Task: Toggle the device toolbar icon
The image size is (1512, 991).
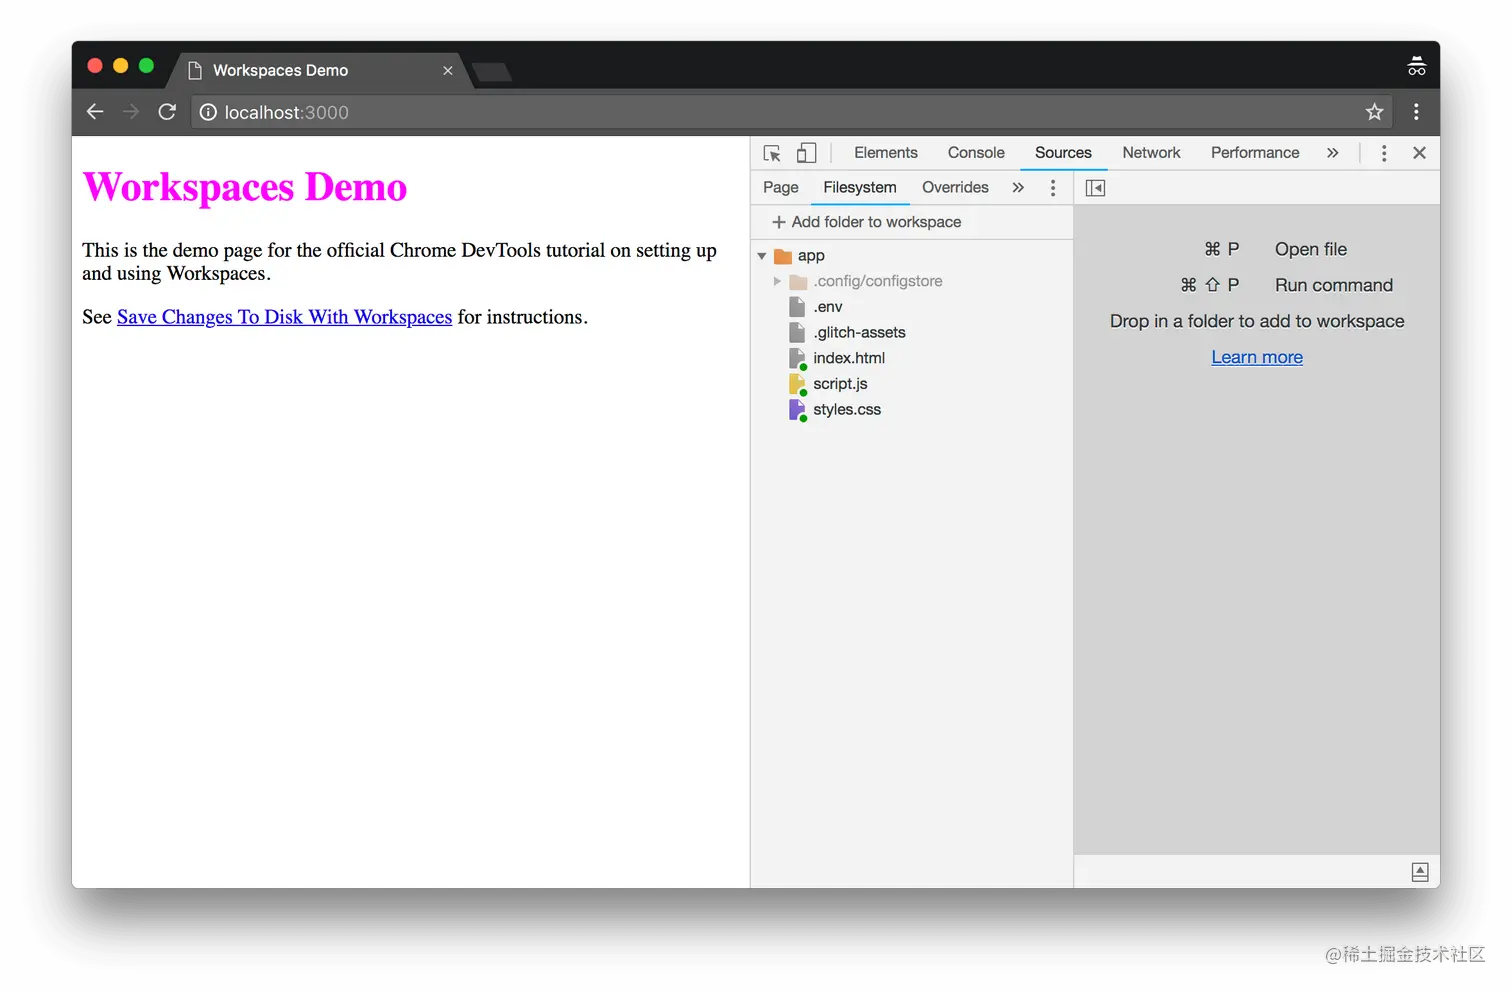Action: pos(806,153)
